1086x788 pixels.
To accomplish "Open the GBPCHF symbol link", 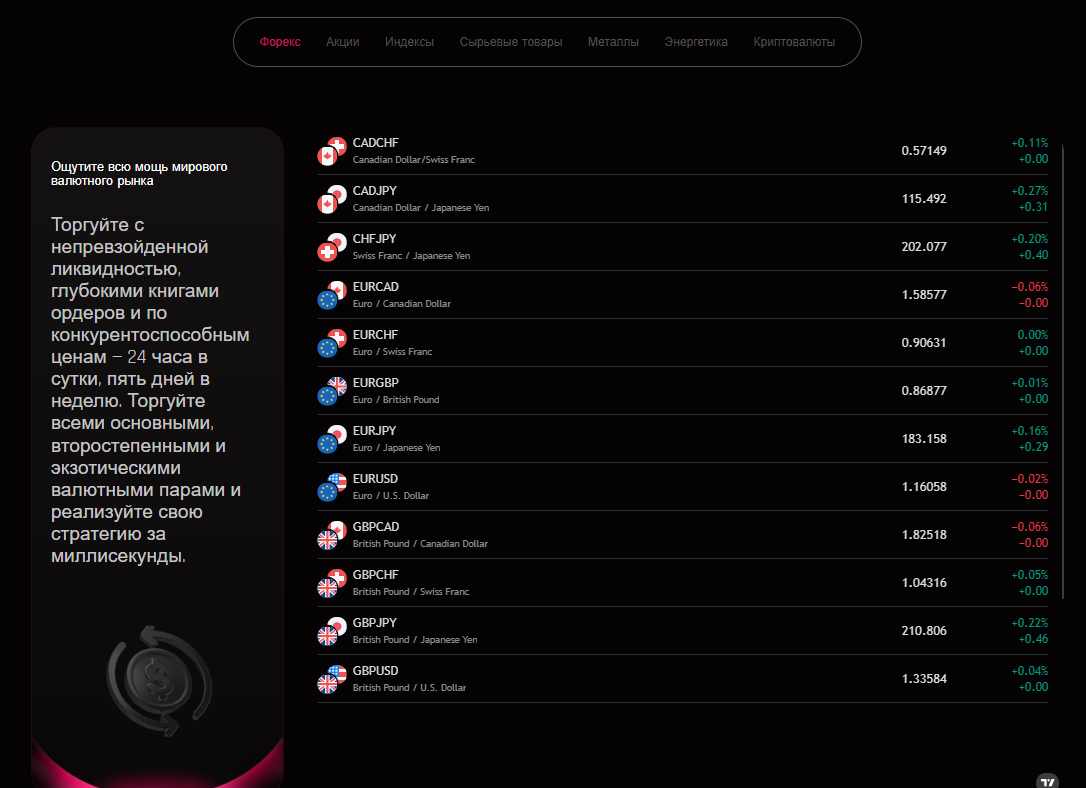I will [x=375, y=575].
